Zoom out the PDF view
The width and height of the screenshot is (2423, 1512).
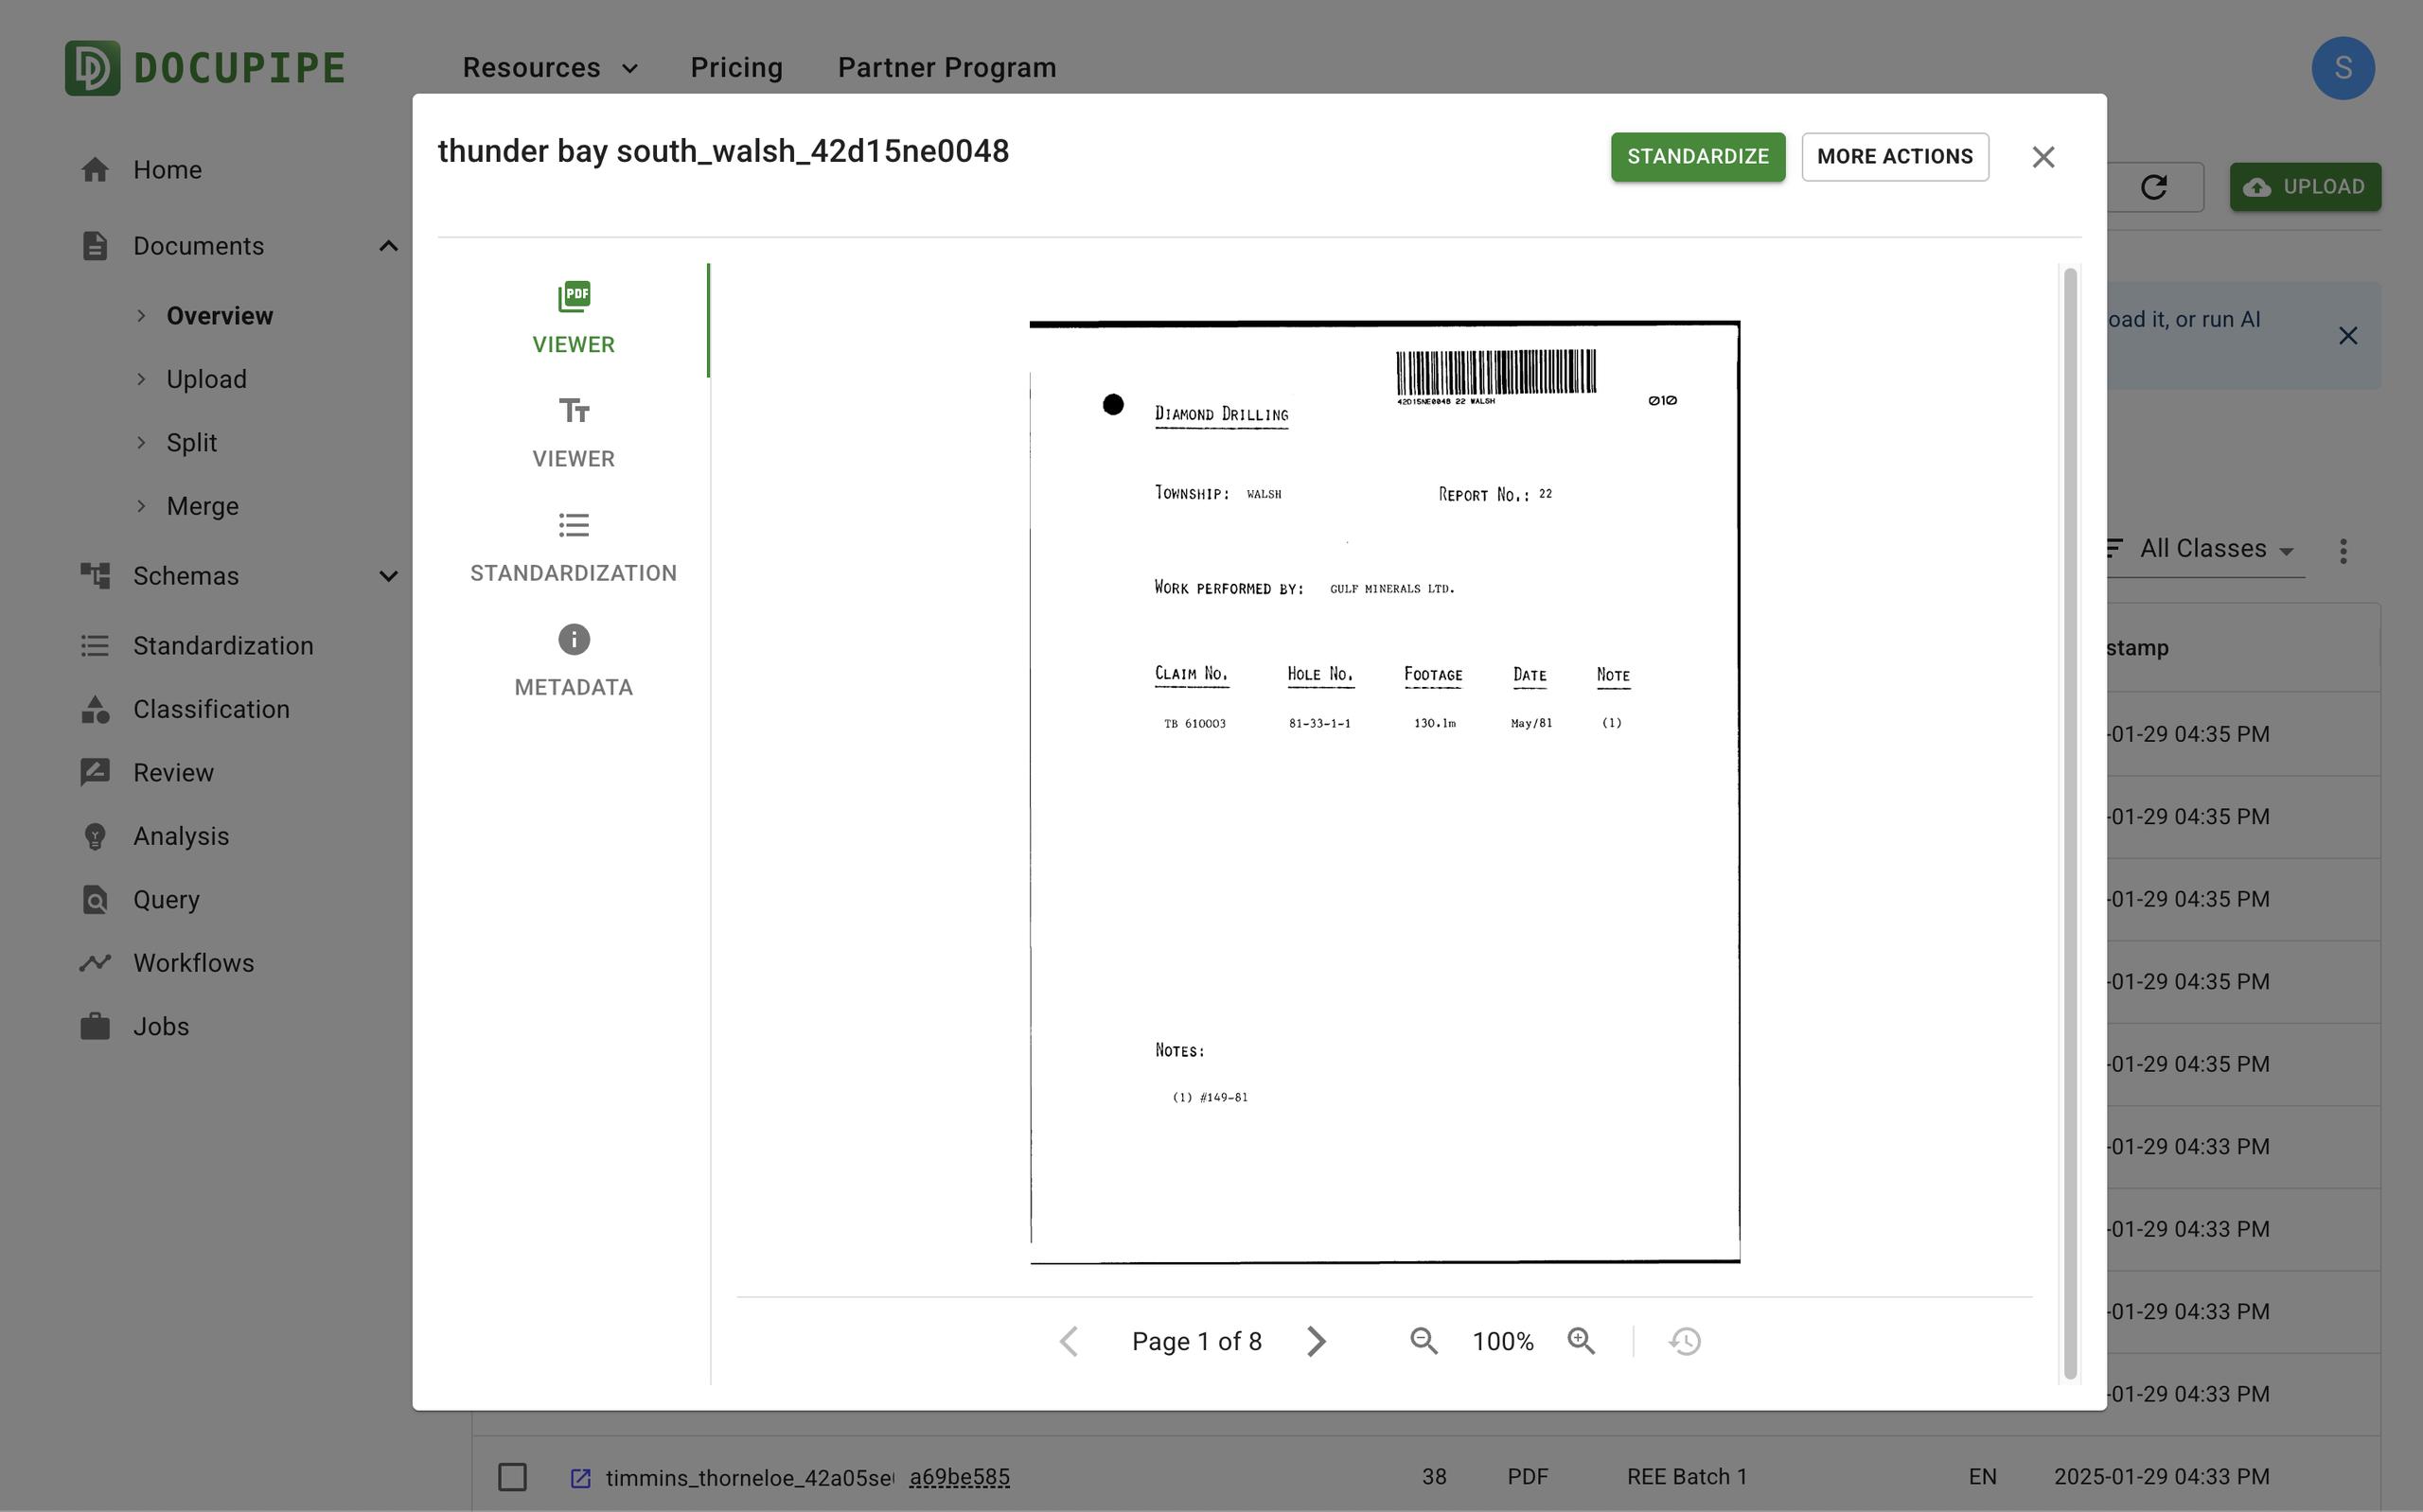[1423, 1341]
